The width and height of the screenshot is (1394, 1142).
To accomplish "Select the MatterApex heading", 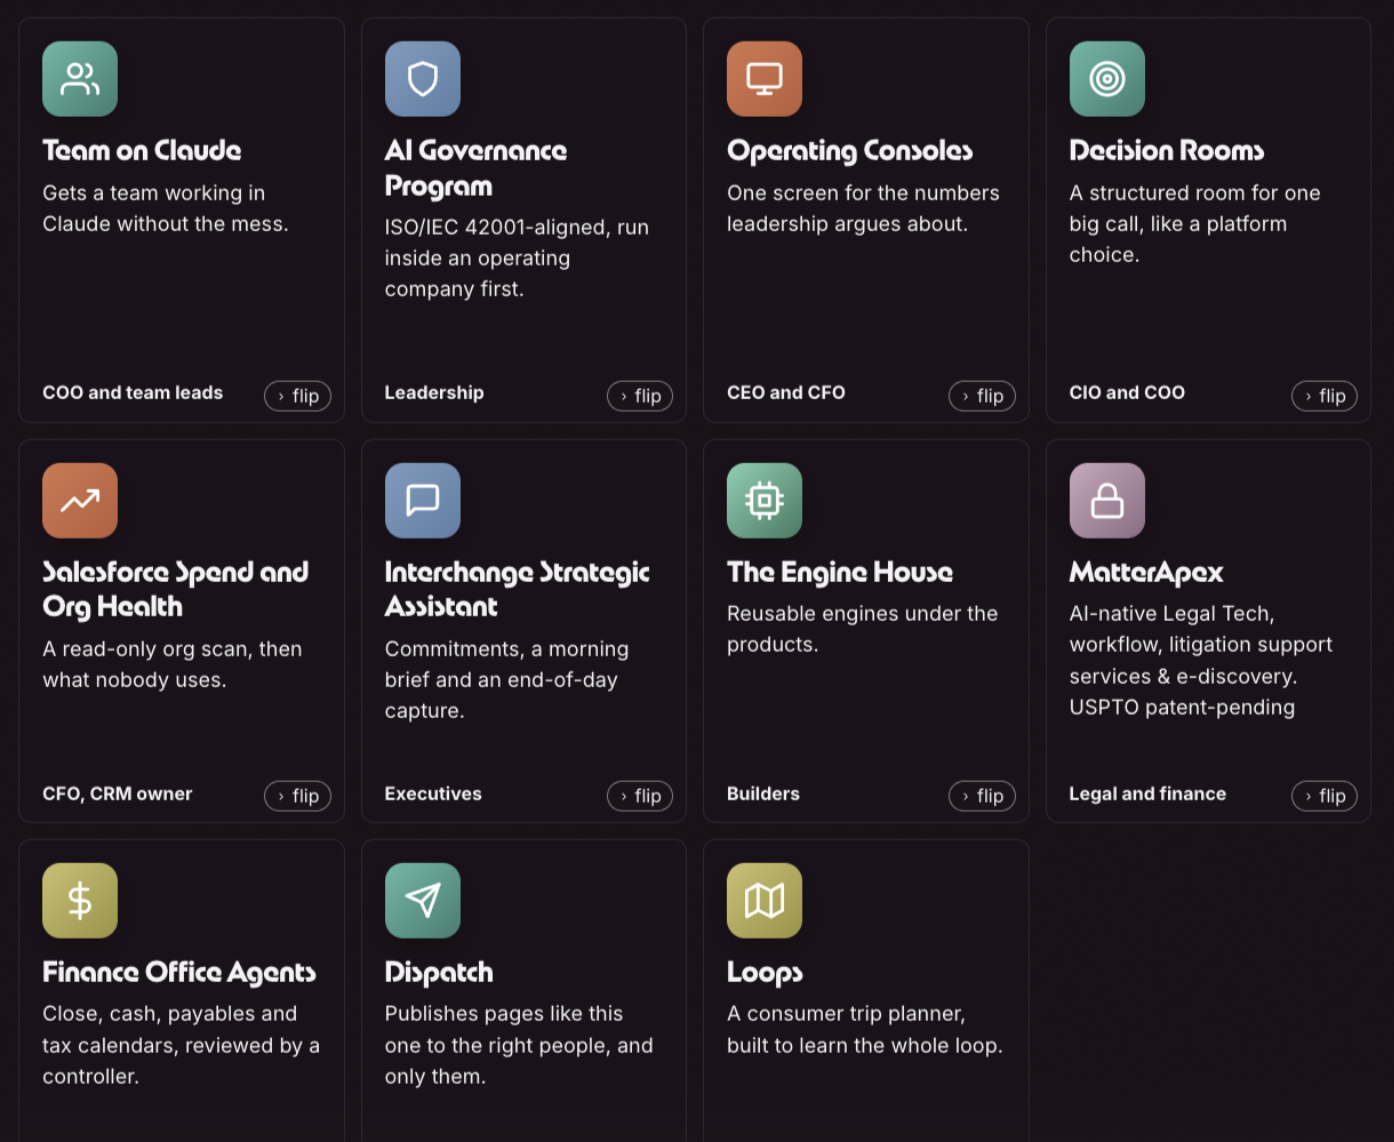I will 1146,572.
